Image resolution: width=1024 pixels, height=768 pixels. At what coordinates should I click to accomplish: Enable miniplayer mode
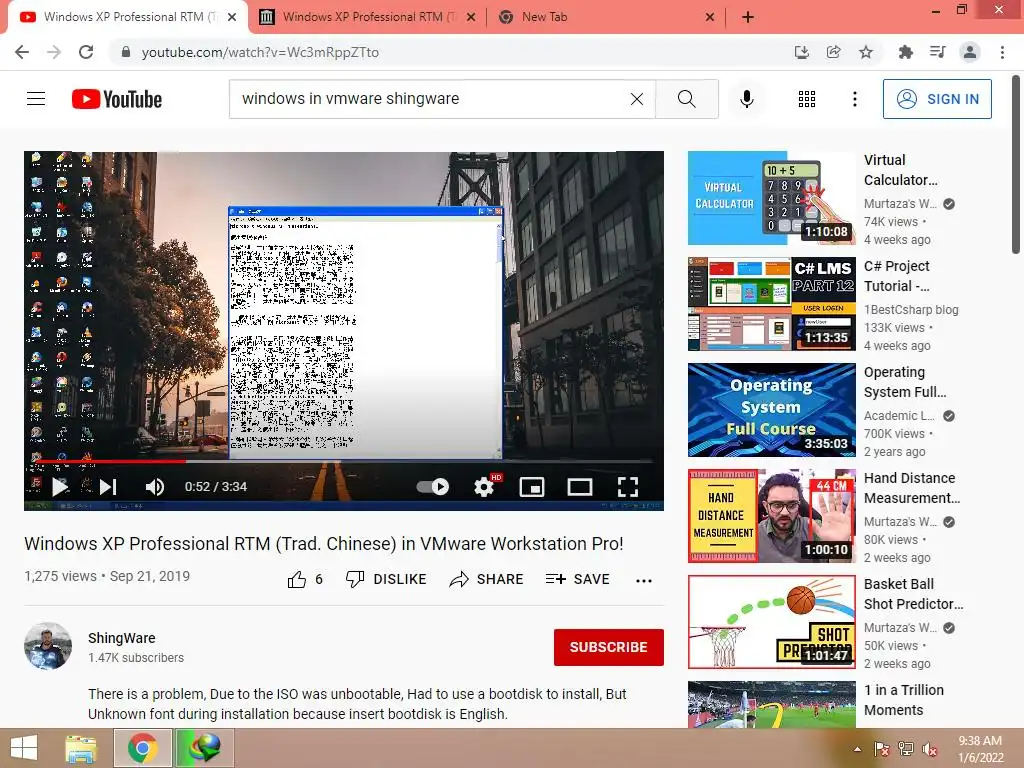(x=532, y=487)
